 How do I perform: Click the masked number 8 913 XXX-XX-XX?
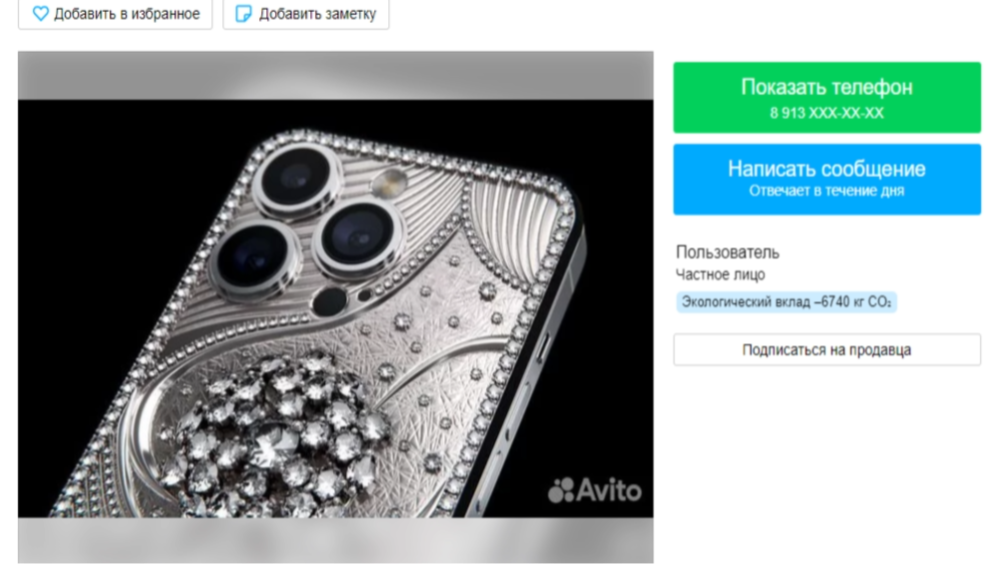click(x=826, y=113)
